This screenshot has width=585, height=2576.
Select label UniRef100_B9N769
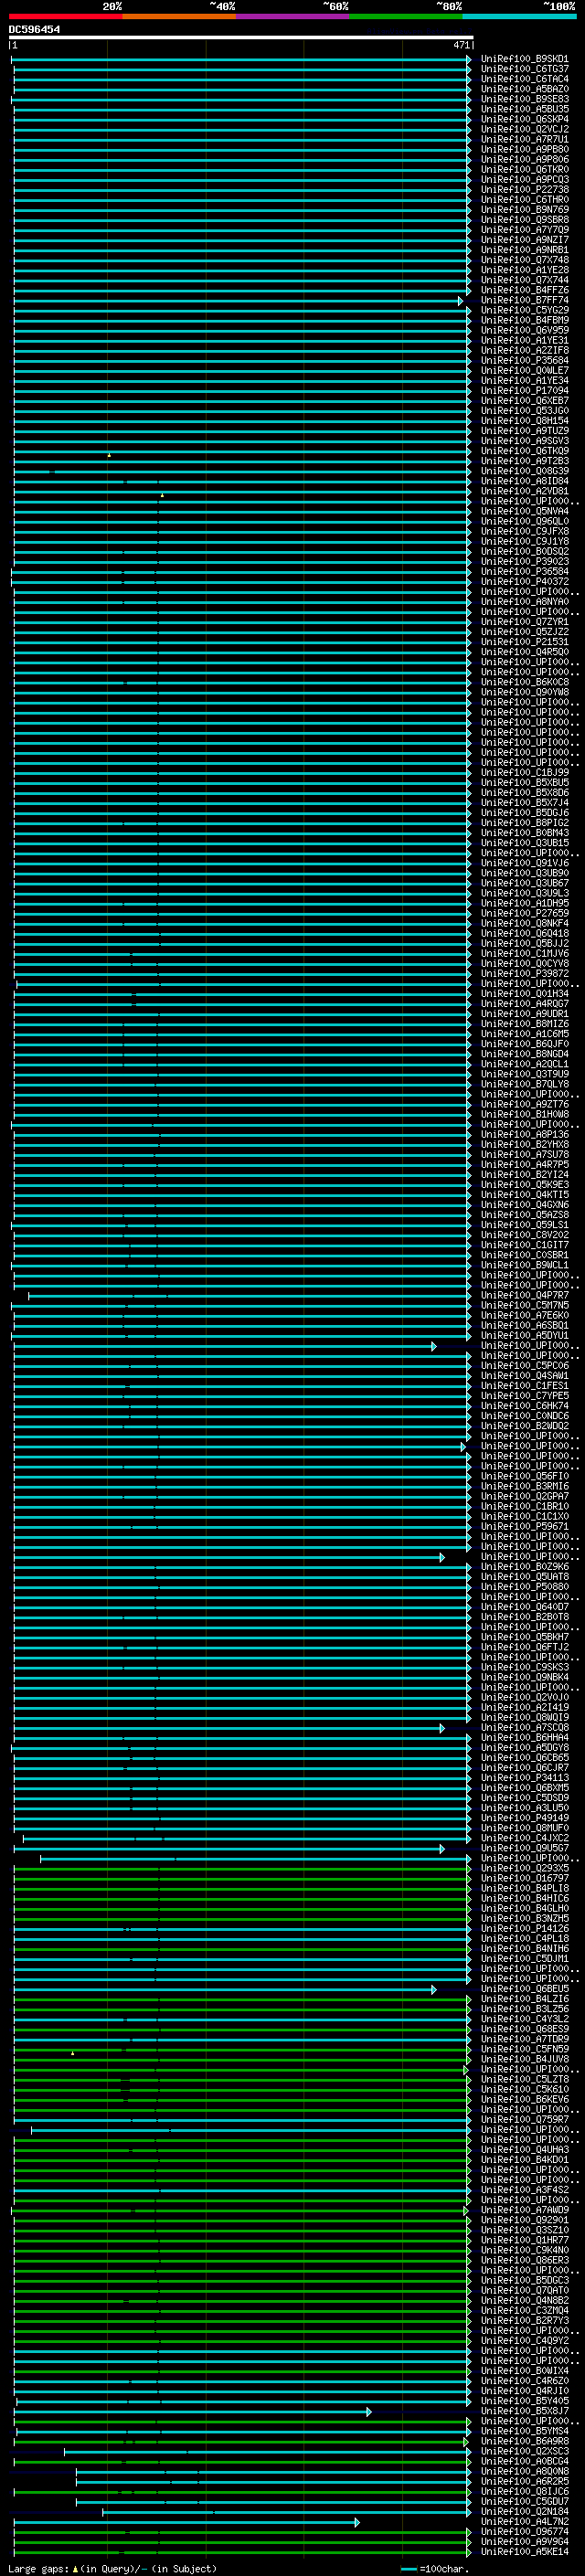(x=524, y=209)
